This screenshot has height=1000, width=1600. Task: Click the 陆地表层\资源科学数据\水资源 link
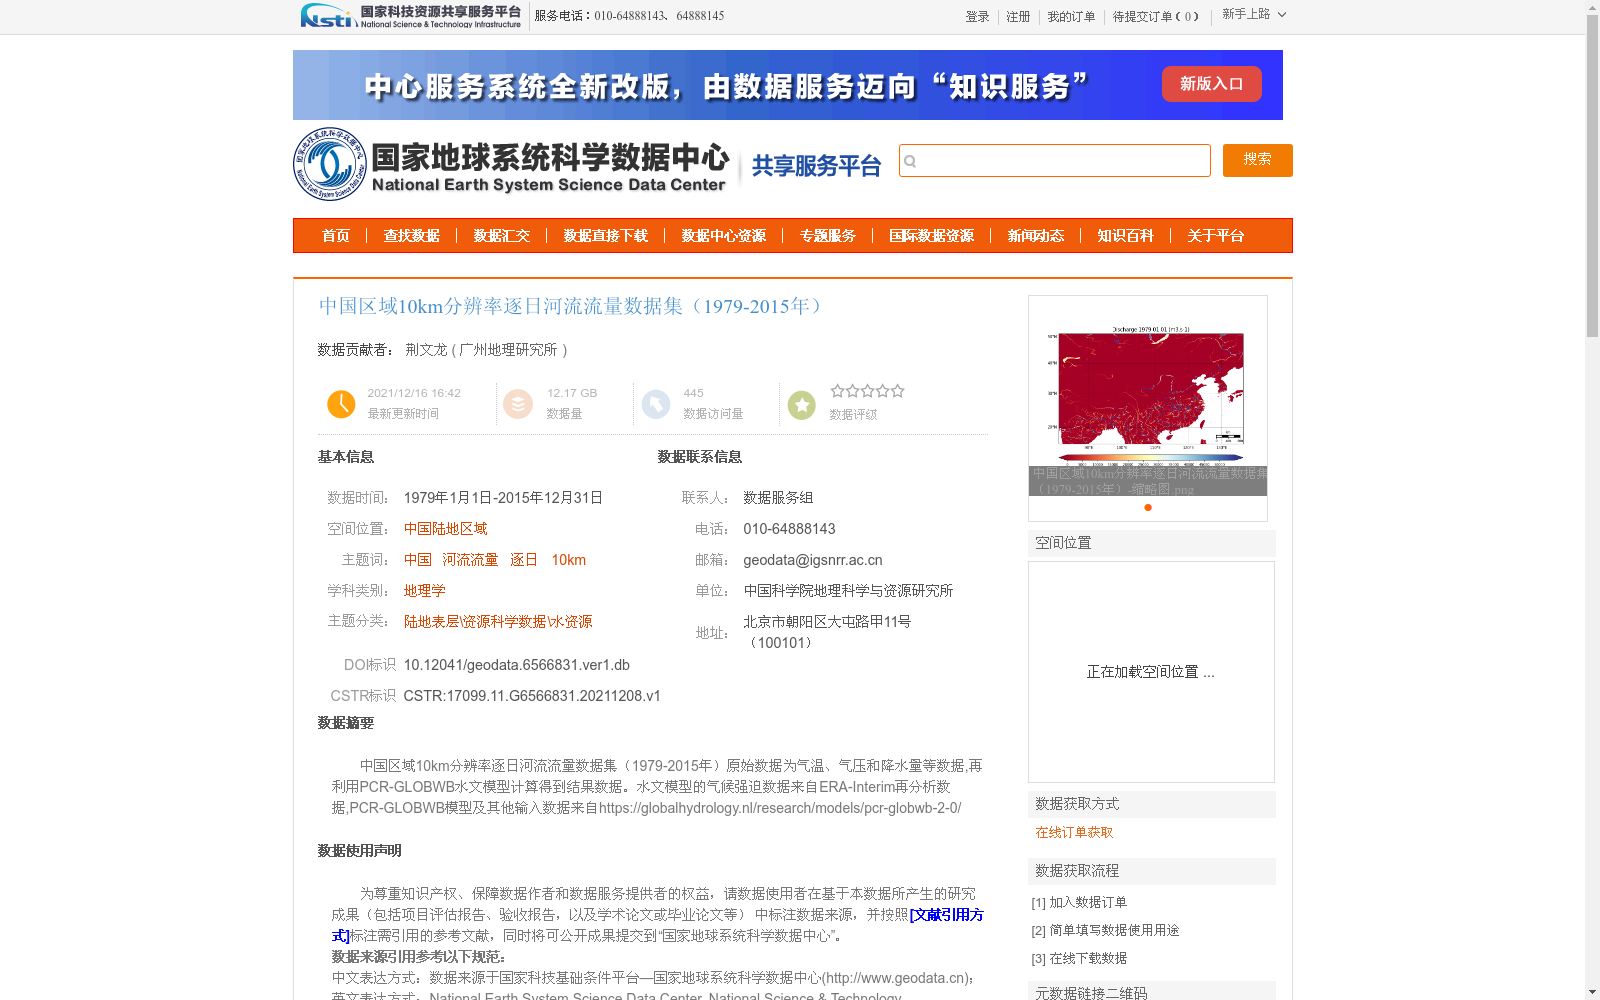click(x=498, y=622)
